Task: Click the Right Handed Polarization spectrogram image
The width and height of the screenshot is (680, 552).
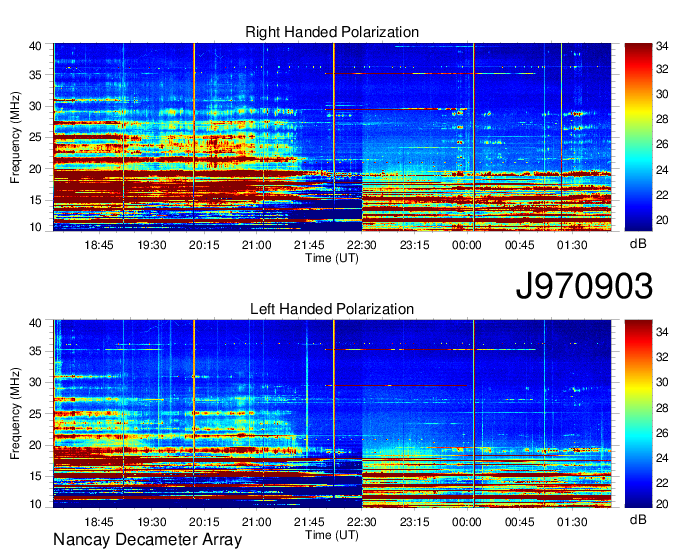Action: 332,137
